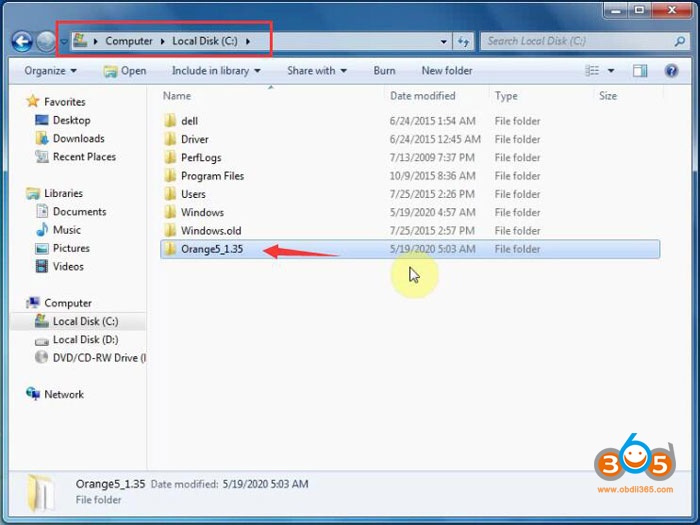
Task: Select Computer in navigation pane
Action: 68,303
